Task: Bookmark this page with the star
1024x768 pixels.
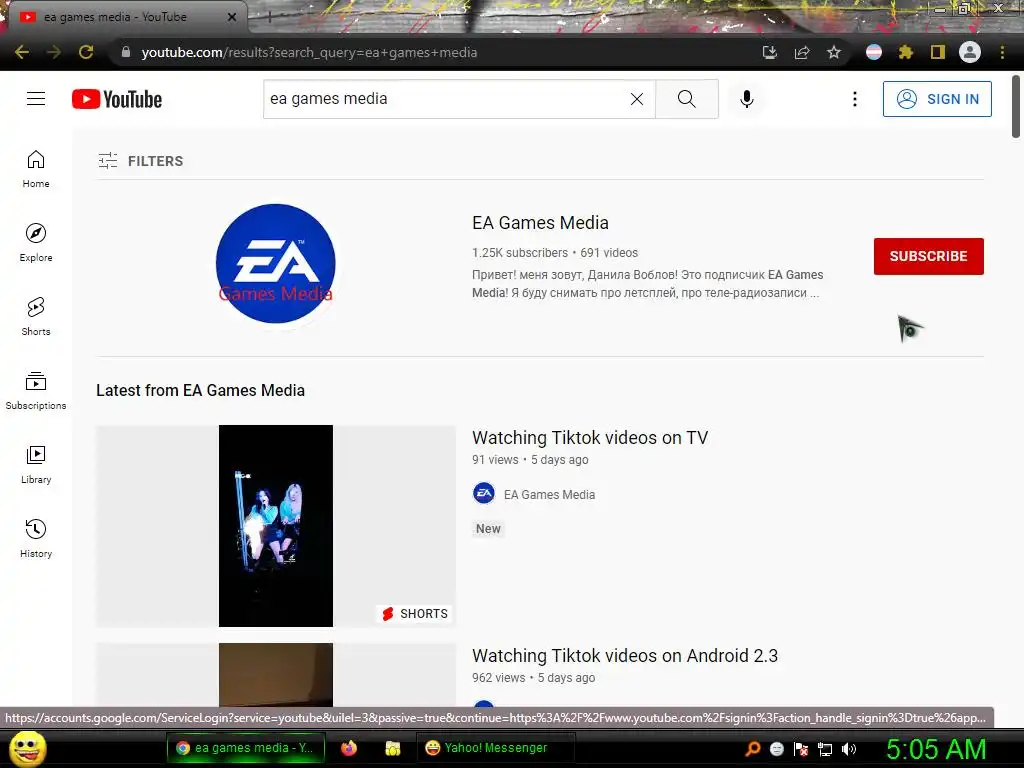Action: point(834,52)
